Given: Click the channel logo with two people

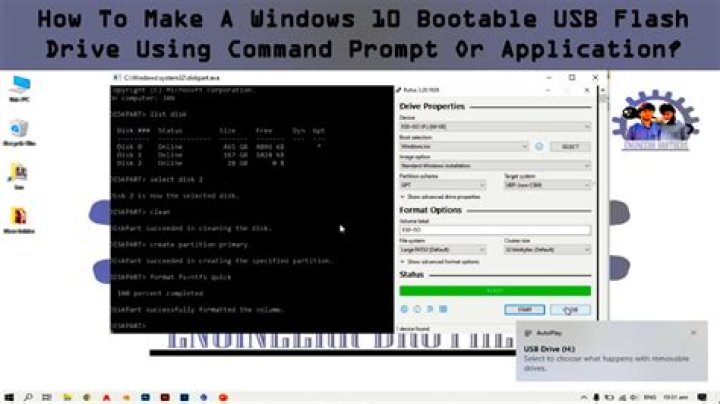Looking at the screenshot, I should coord(656,120).
